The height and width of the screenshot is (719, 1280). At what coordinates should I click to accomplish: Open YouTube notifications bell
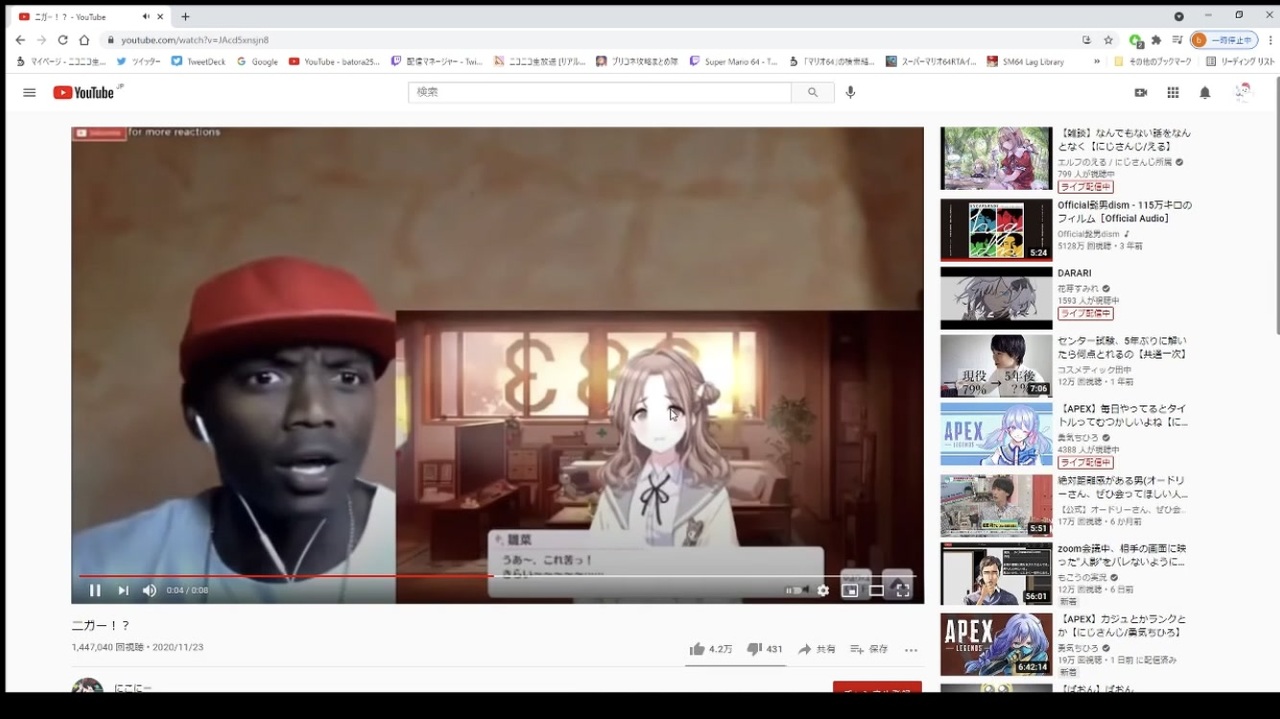click(1205, 92)
